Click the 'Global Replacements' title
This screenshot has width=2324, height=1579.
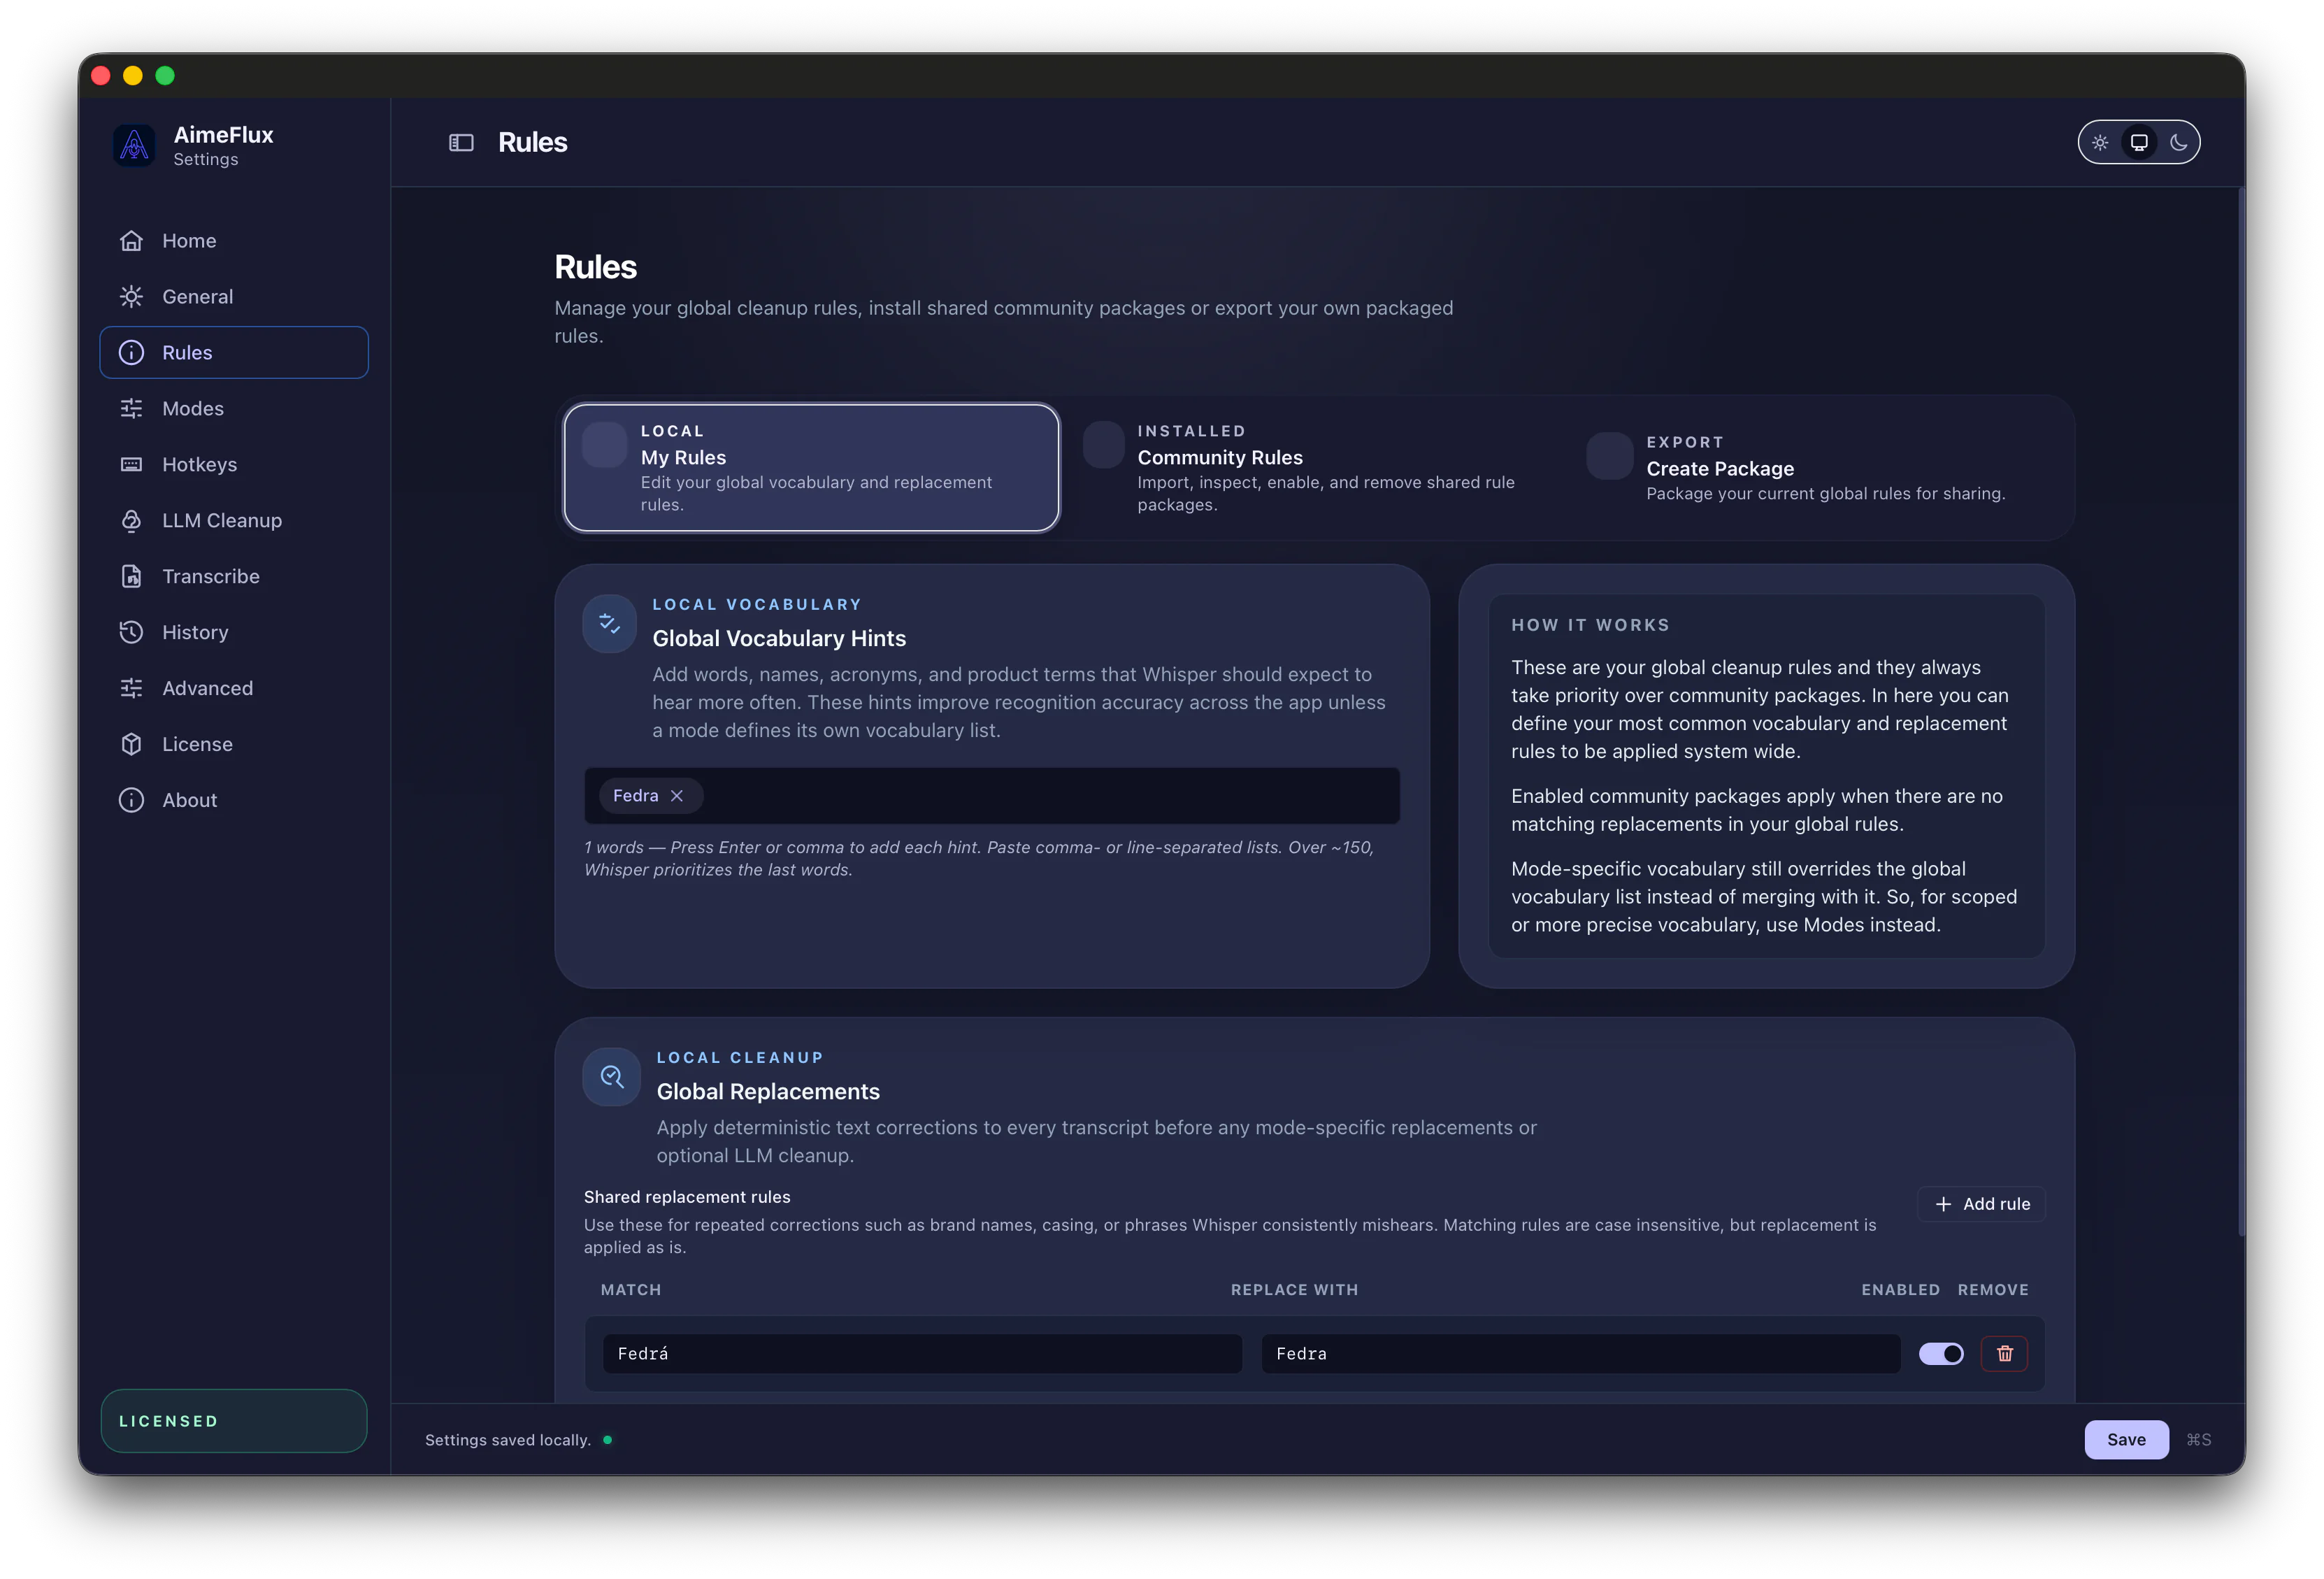tap(768, 1092)
